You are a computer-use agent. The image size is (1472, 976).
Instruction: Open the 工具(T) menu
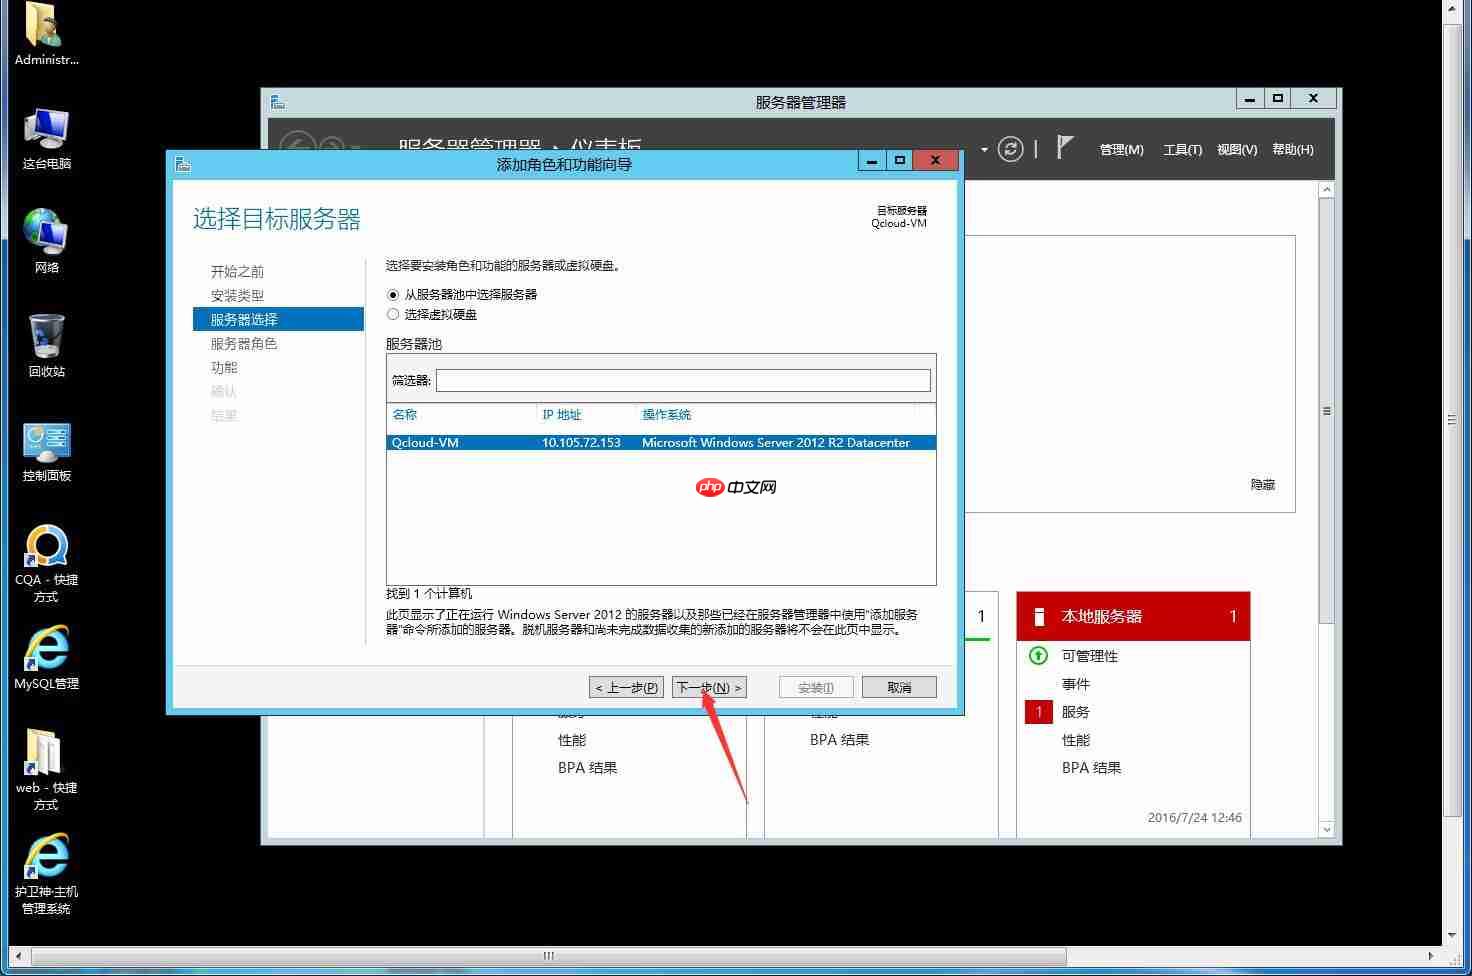pos(1182,149)
